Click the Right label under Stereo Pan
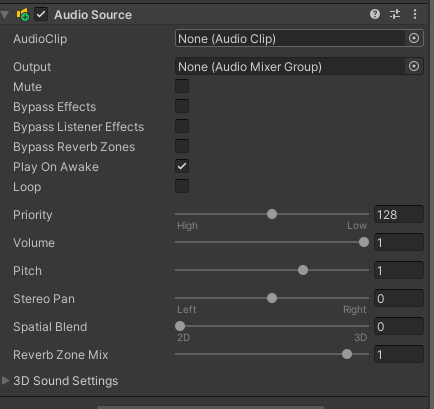 (x=355, y=310)
